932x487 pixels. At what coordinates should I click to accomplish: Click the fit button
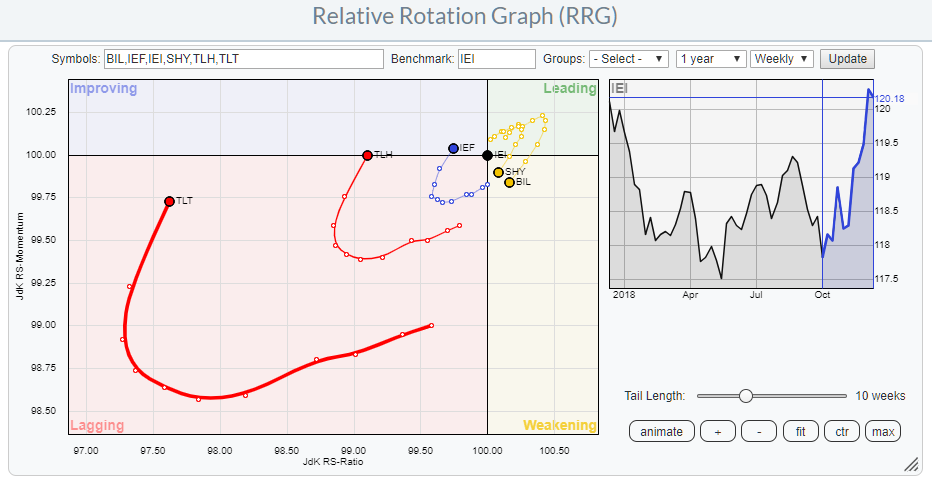[800, 431]
